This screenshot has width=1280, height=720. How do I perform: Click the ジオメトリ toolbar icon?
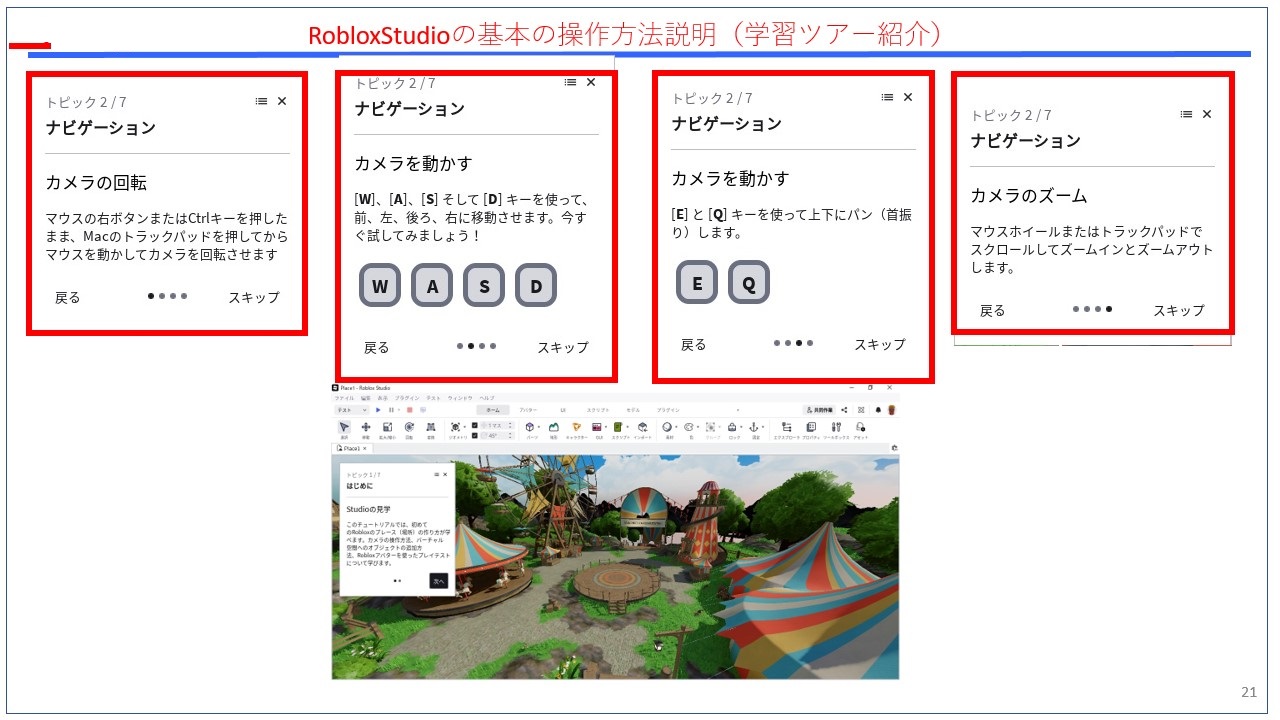coord(455,428)
